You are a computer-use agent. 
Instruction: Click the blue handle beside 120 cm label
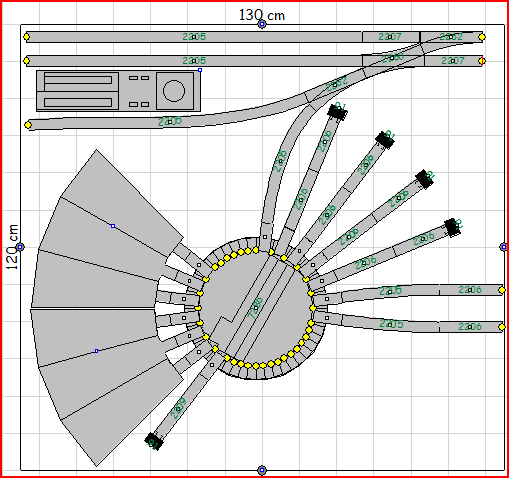pos(20,247)
